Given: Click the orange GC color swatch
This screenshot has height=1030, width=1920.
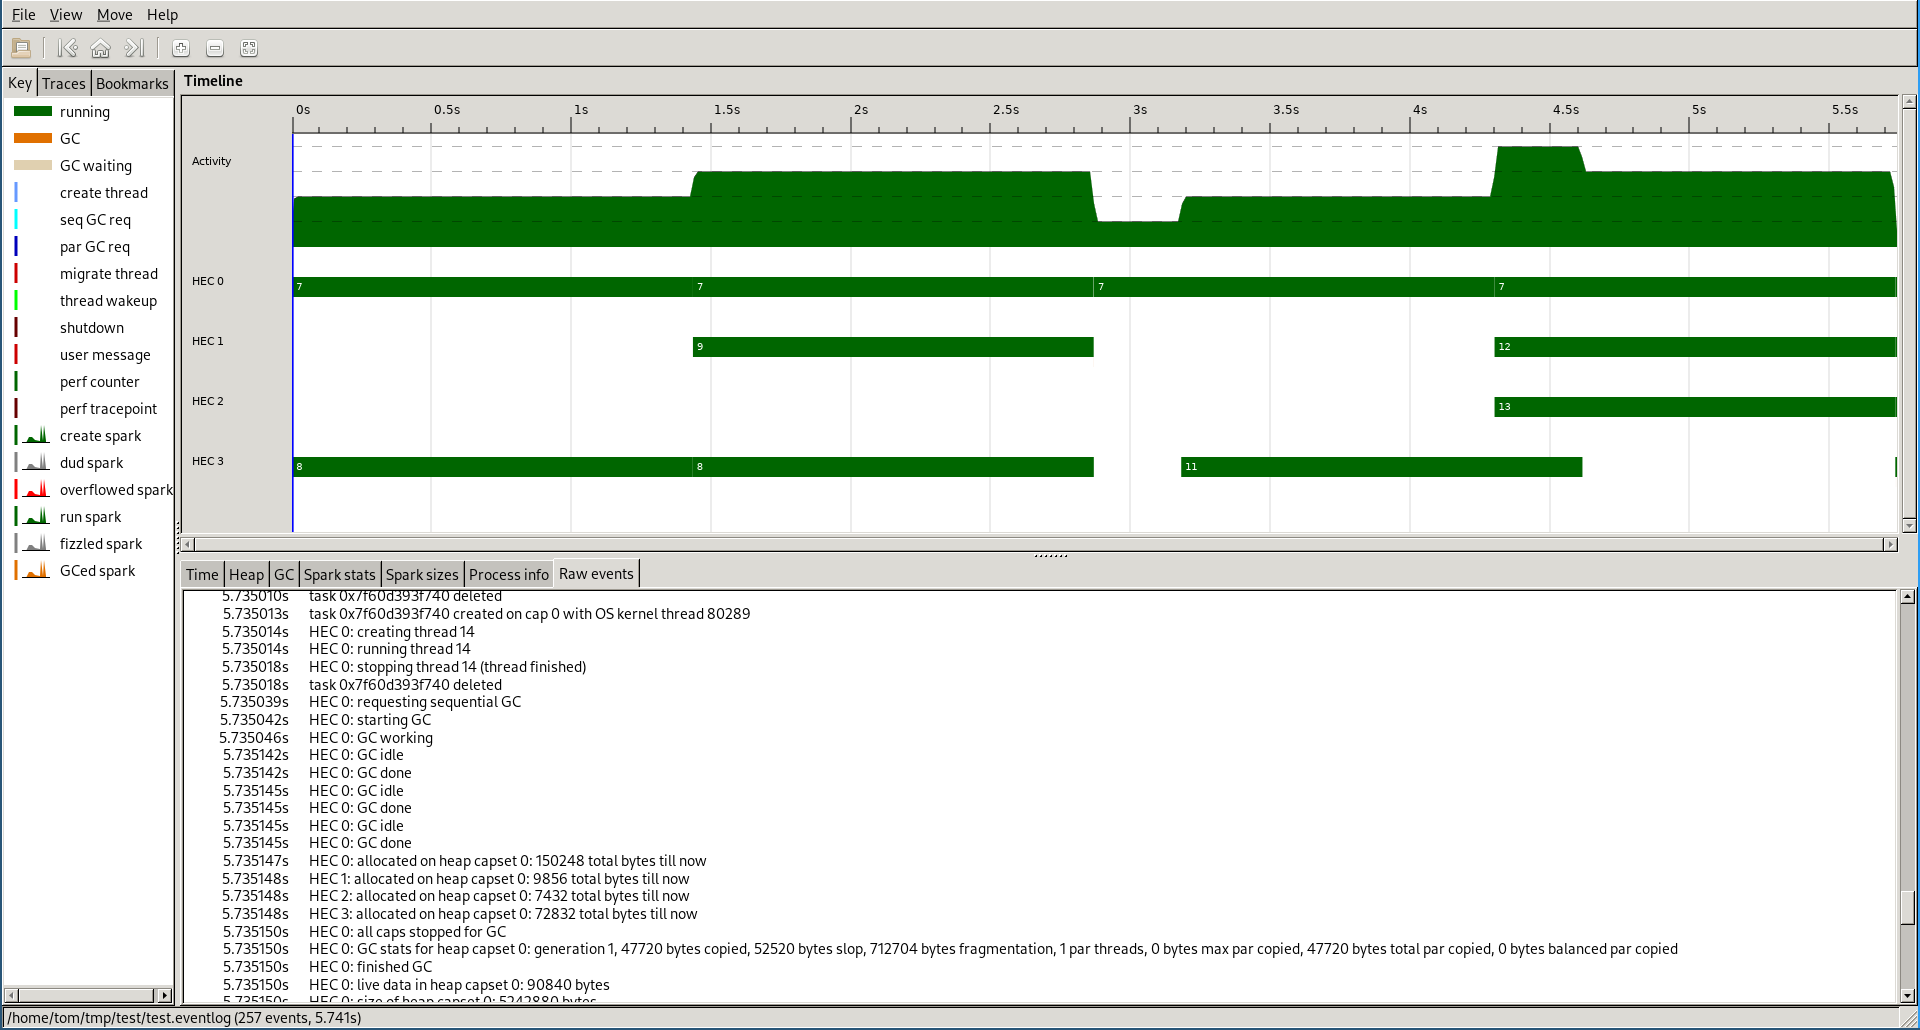Looking at the screenshot, I should tap(33, 139).
